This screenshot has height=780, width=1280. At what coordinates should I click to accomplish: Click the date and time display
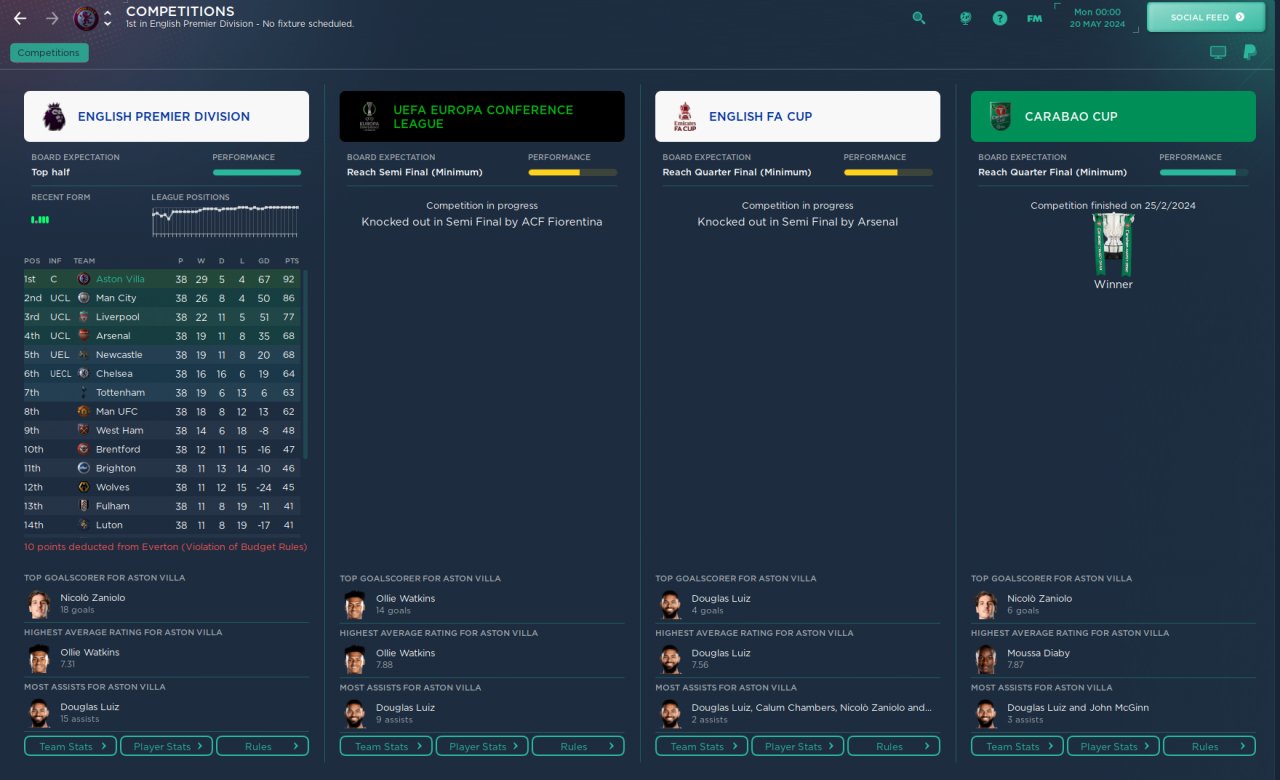1099,17
